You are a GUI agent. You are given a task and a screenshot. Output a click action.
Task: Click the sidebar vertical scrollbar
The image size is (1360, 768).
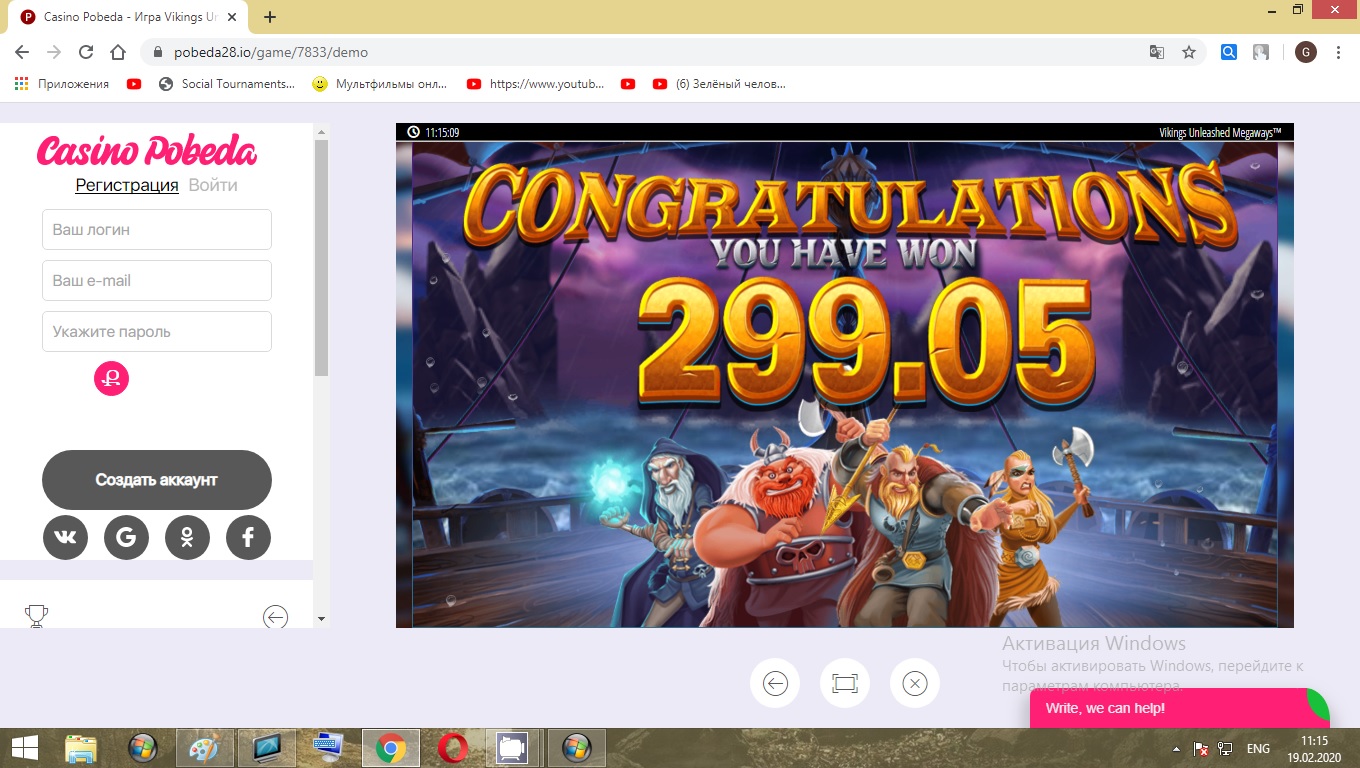tap(321, 258)
